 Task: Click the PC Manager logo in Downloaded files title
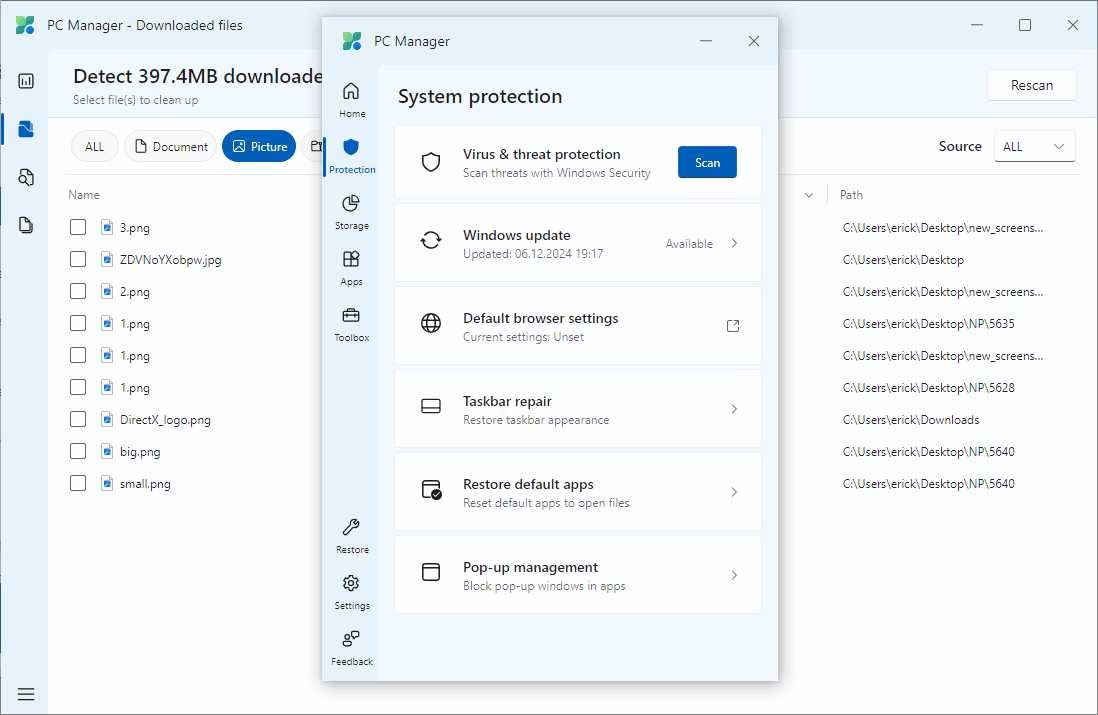tap(25, 25)
